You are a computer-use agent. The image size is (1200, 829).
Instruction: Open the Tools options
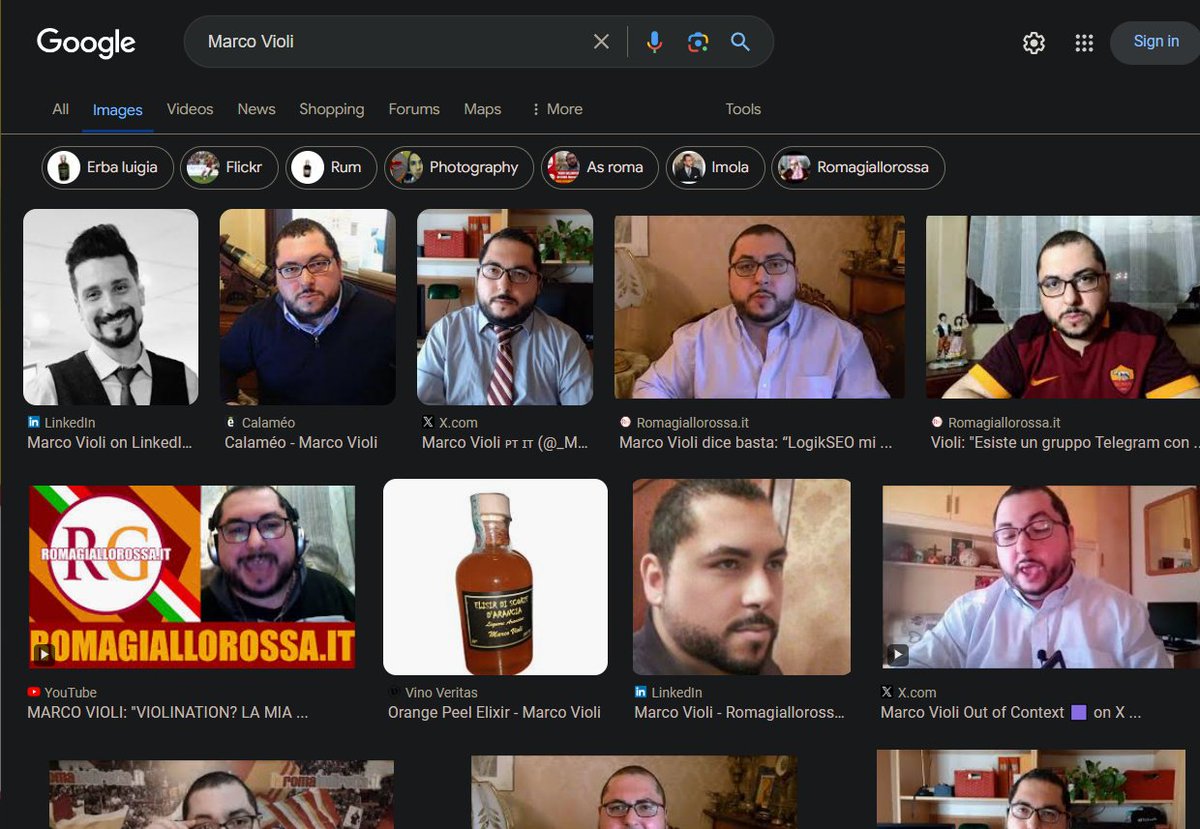[x=743, y=109]
